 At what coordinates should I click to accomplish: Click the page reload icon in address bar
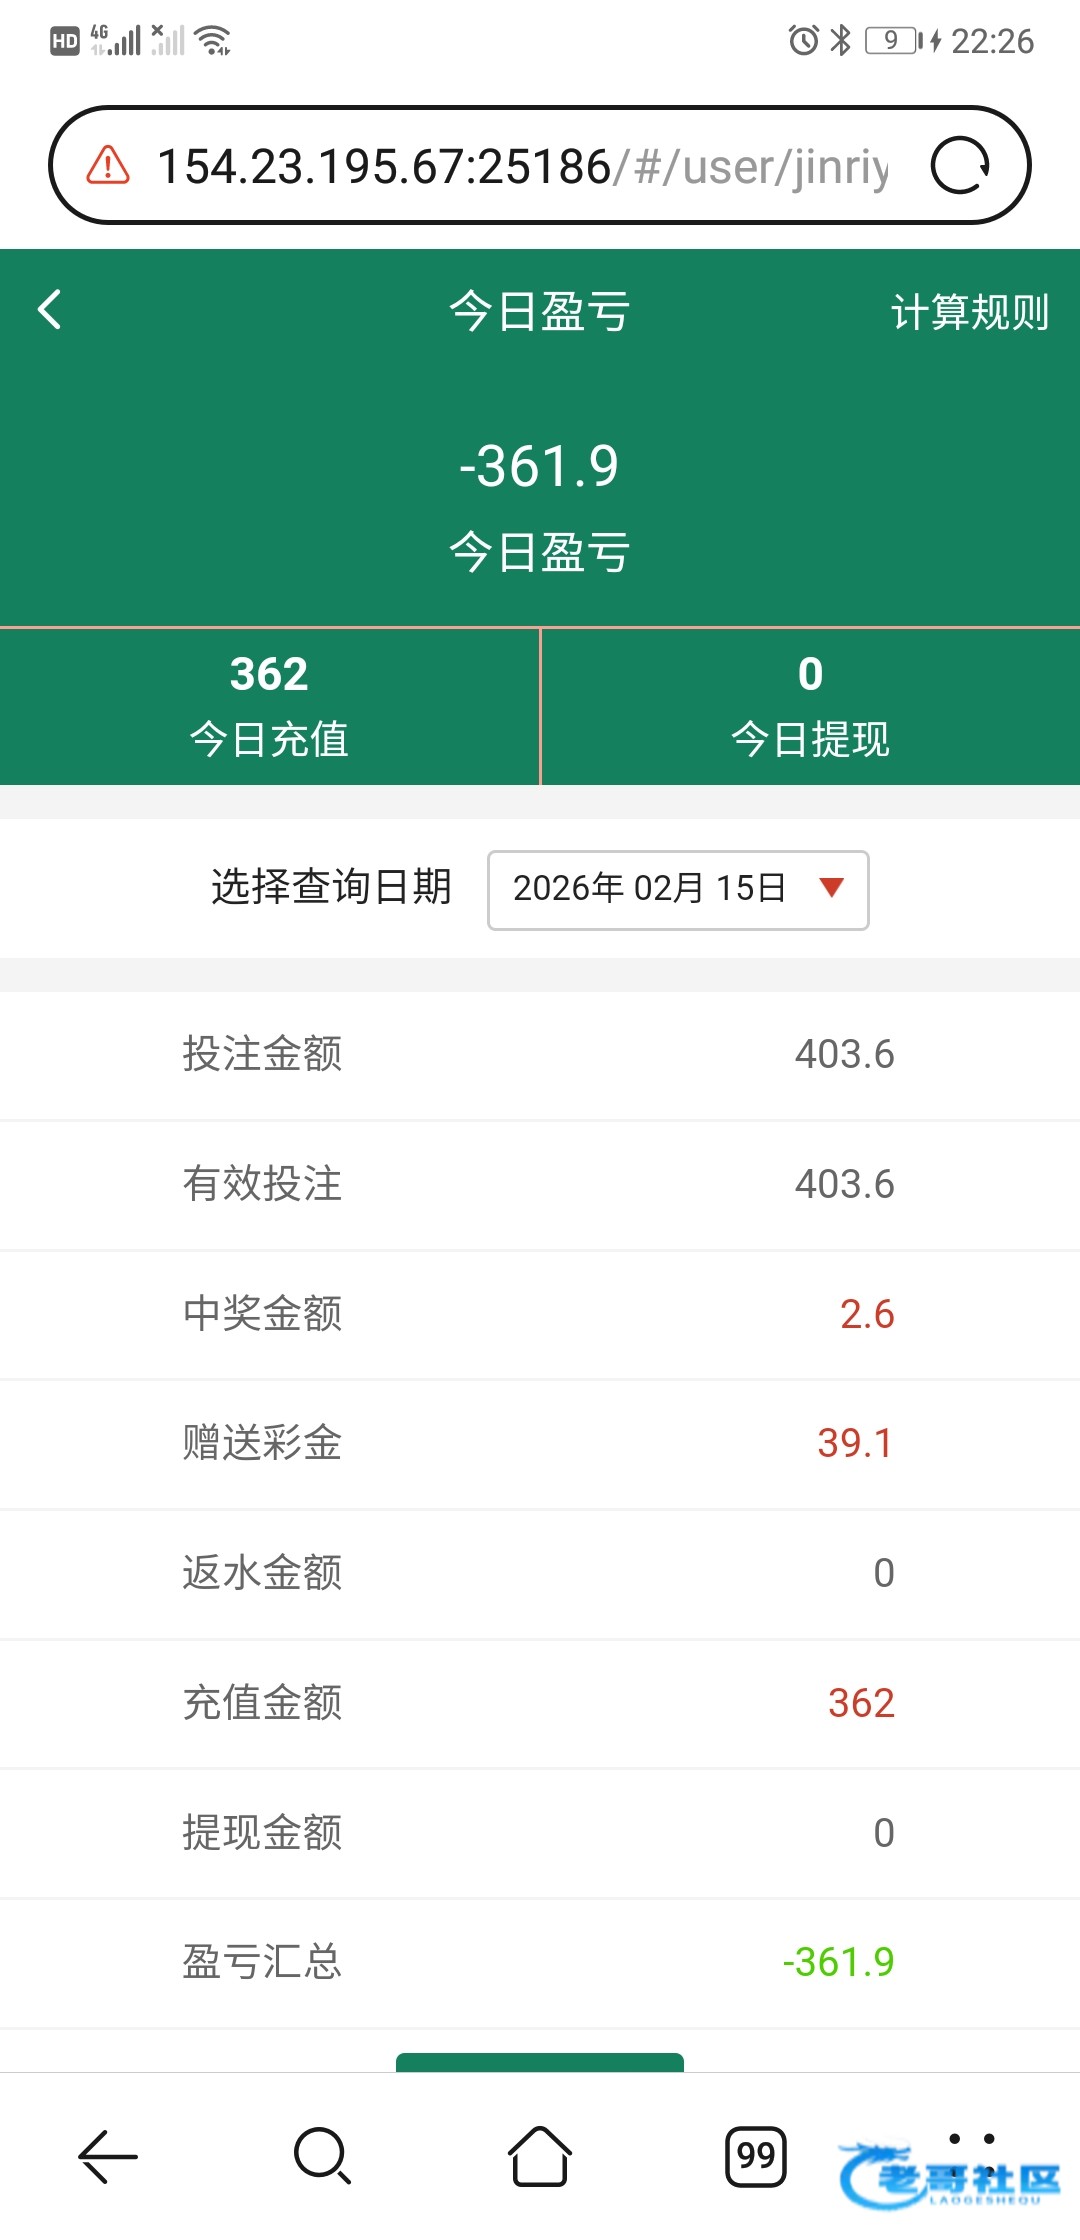(959, 166)
